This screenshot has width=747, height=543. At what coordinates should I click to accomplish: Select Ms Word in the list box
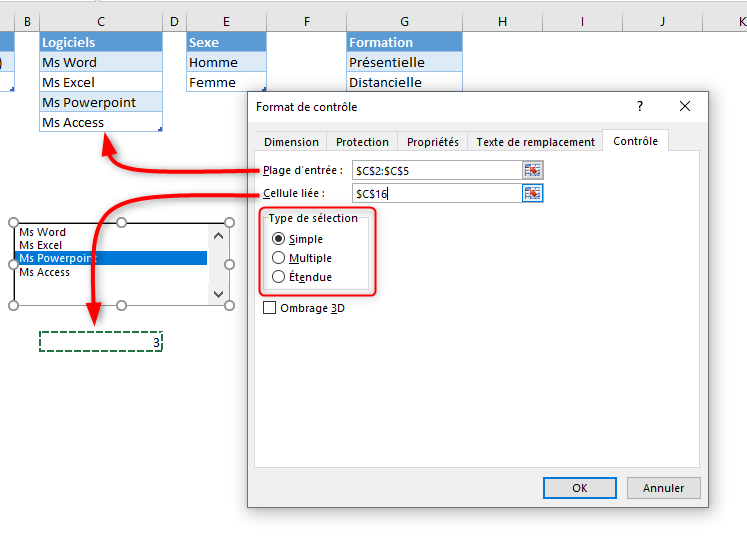(x=112, y=232)
